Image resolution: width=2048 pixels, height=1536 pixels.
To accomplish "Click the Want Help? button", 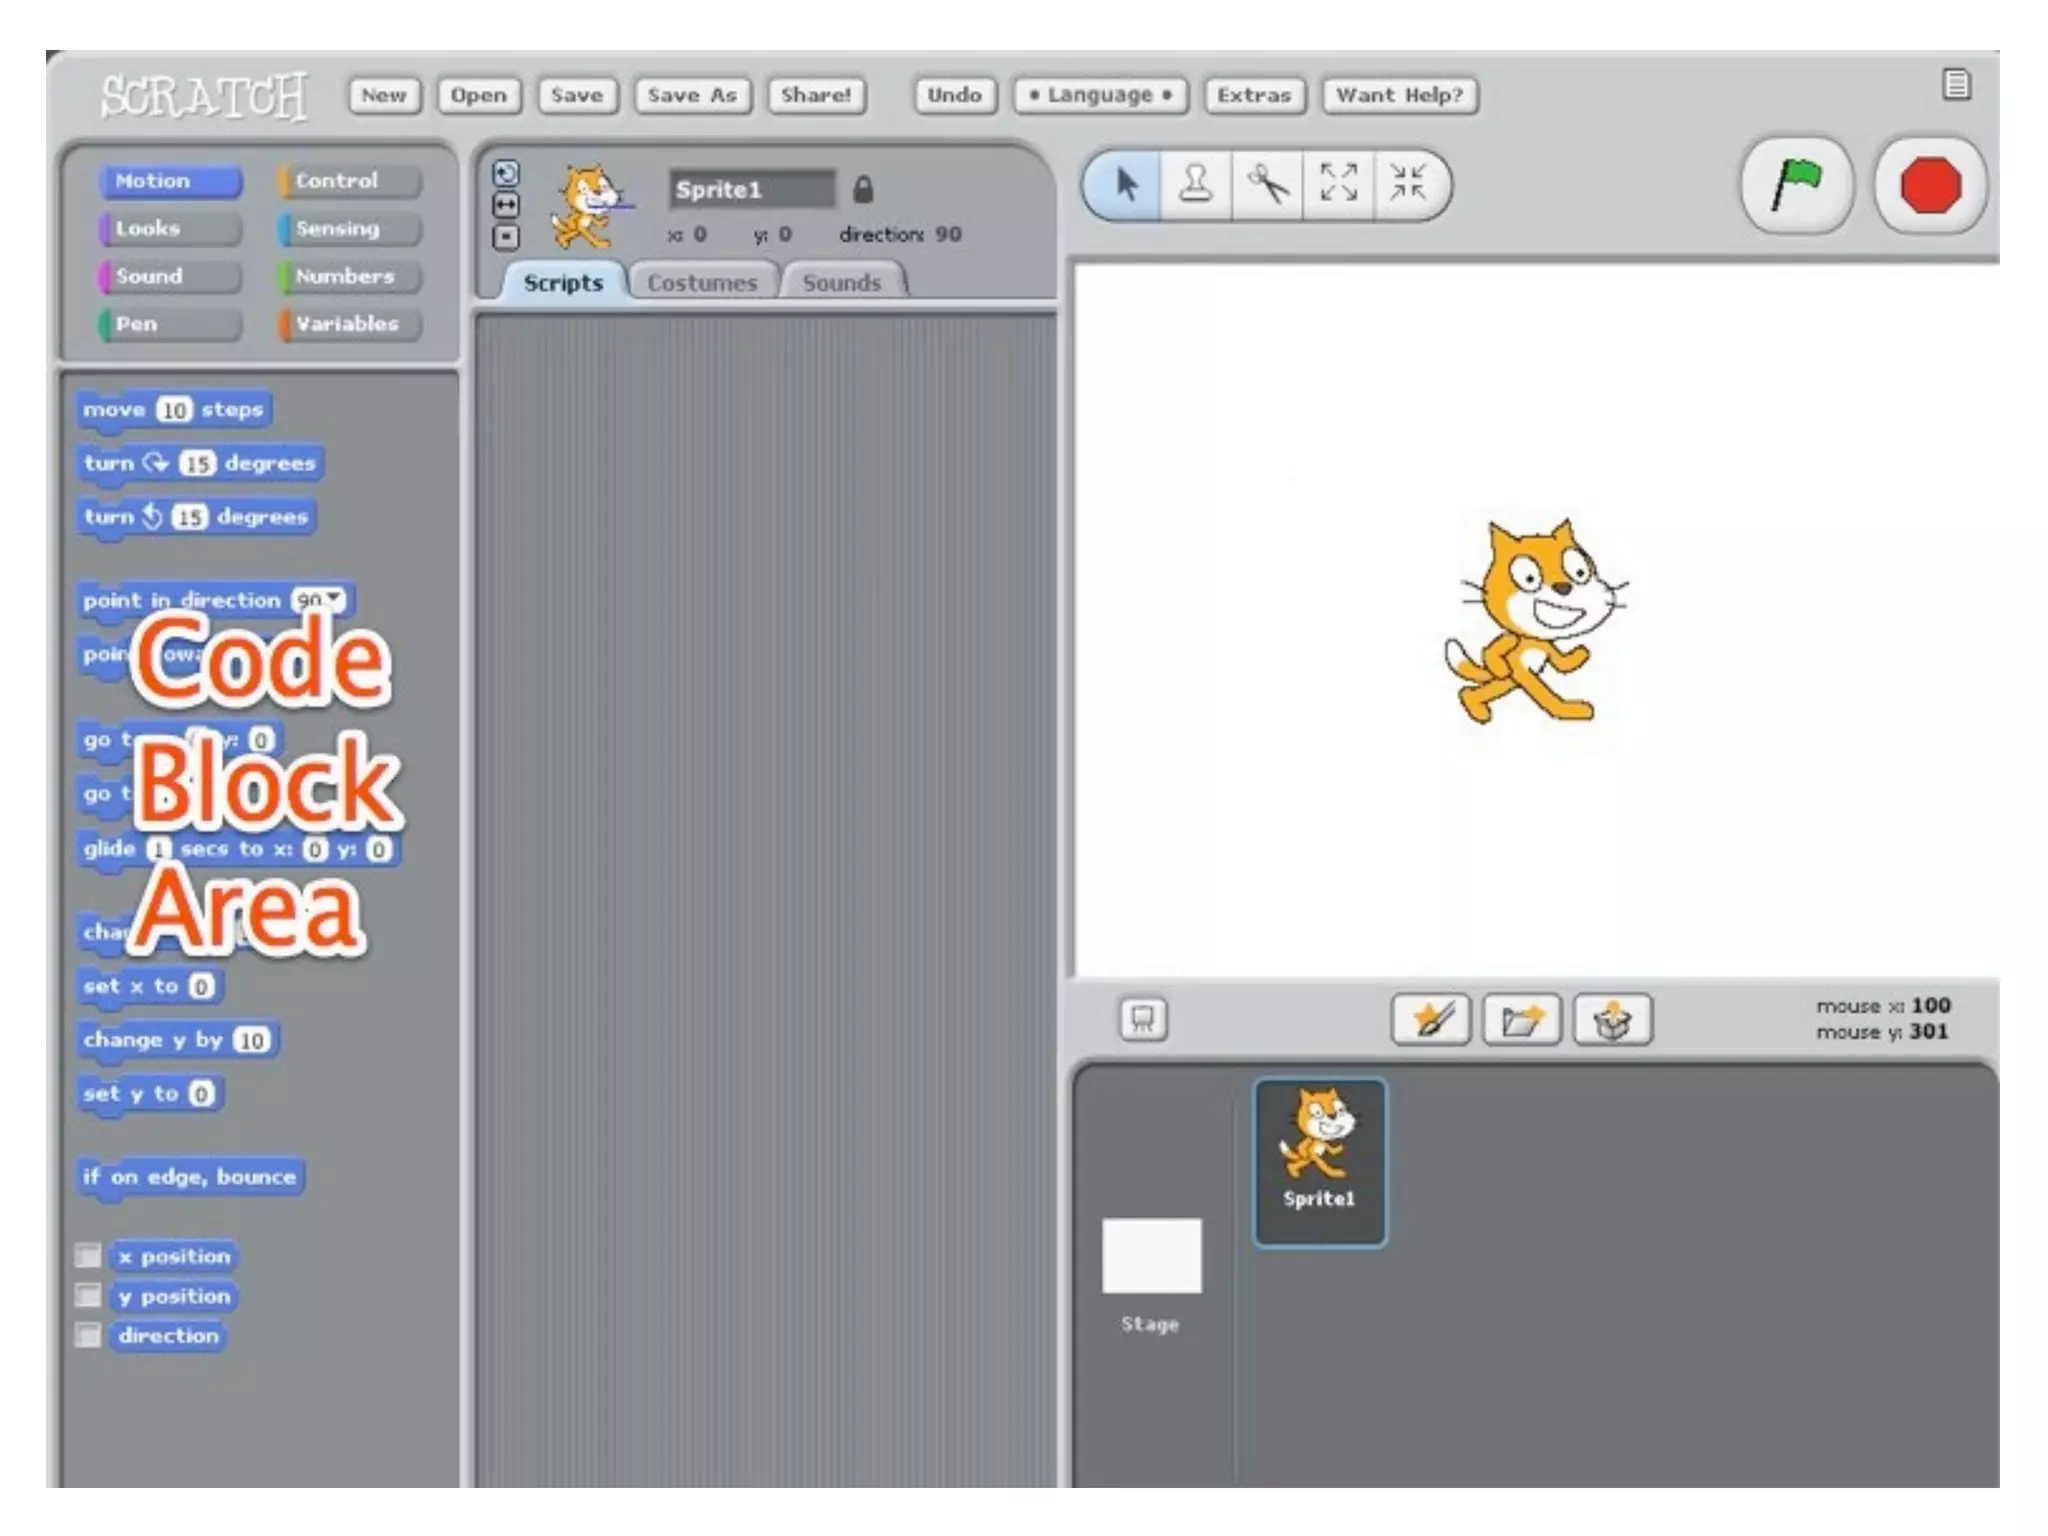I will coord(1399,95).
